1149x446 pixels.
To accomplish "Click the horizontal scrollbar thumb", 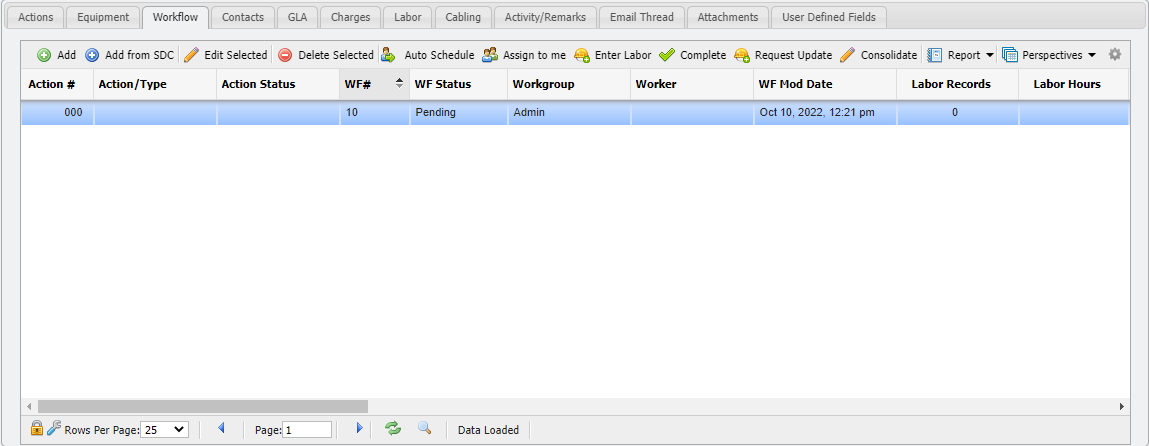I will (200, 406).
